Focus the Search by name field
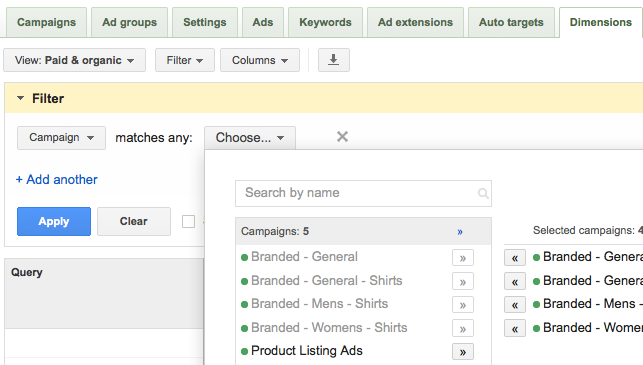643x365 pixels. 363,193
